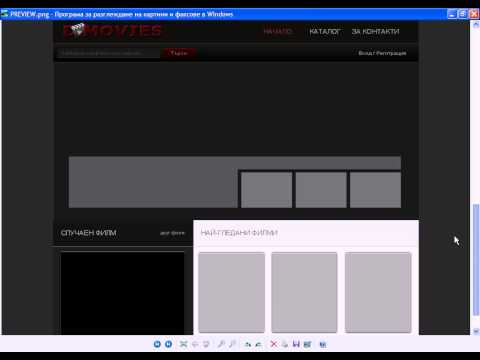Click the ЗА КОНТАКТИ text in the image
The width and height of the screenshot is (480, 360).
point(375,32)
